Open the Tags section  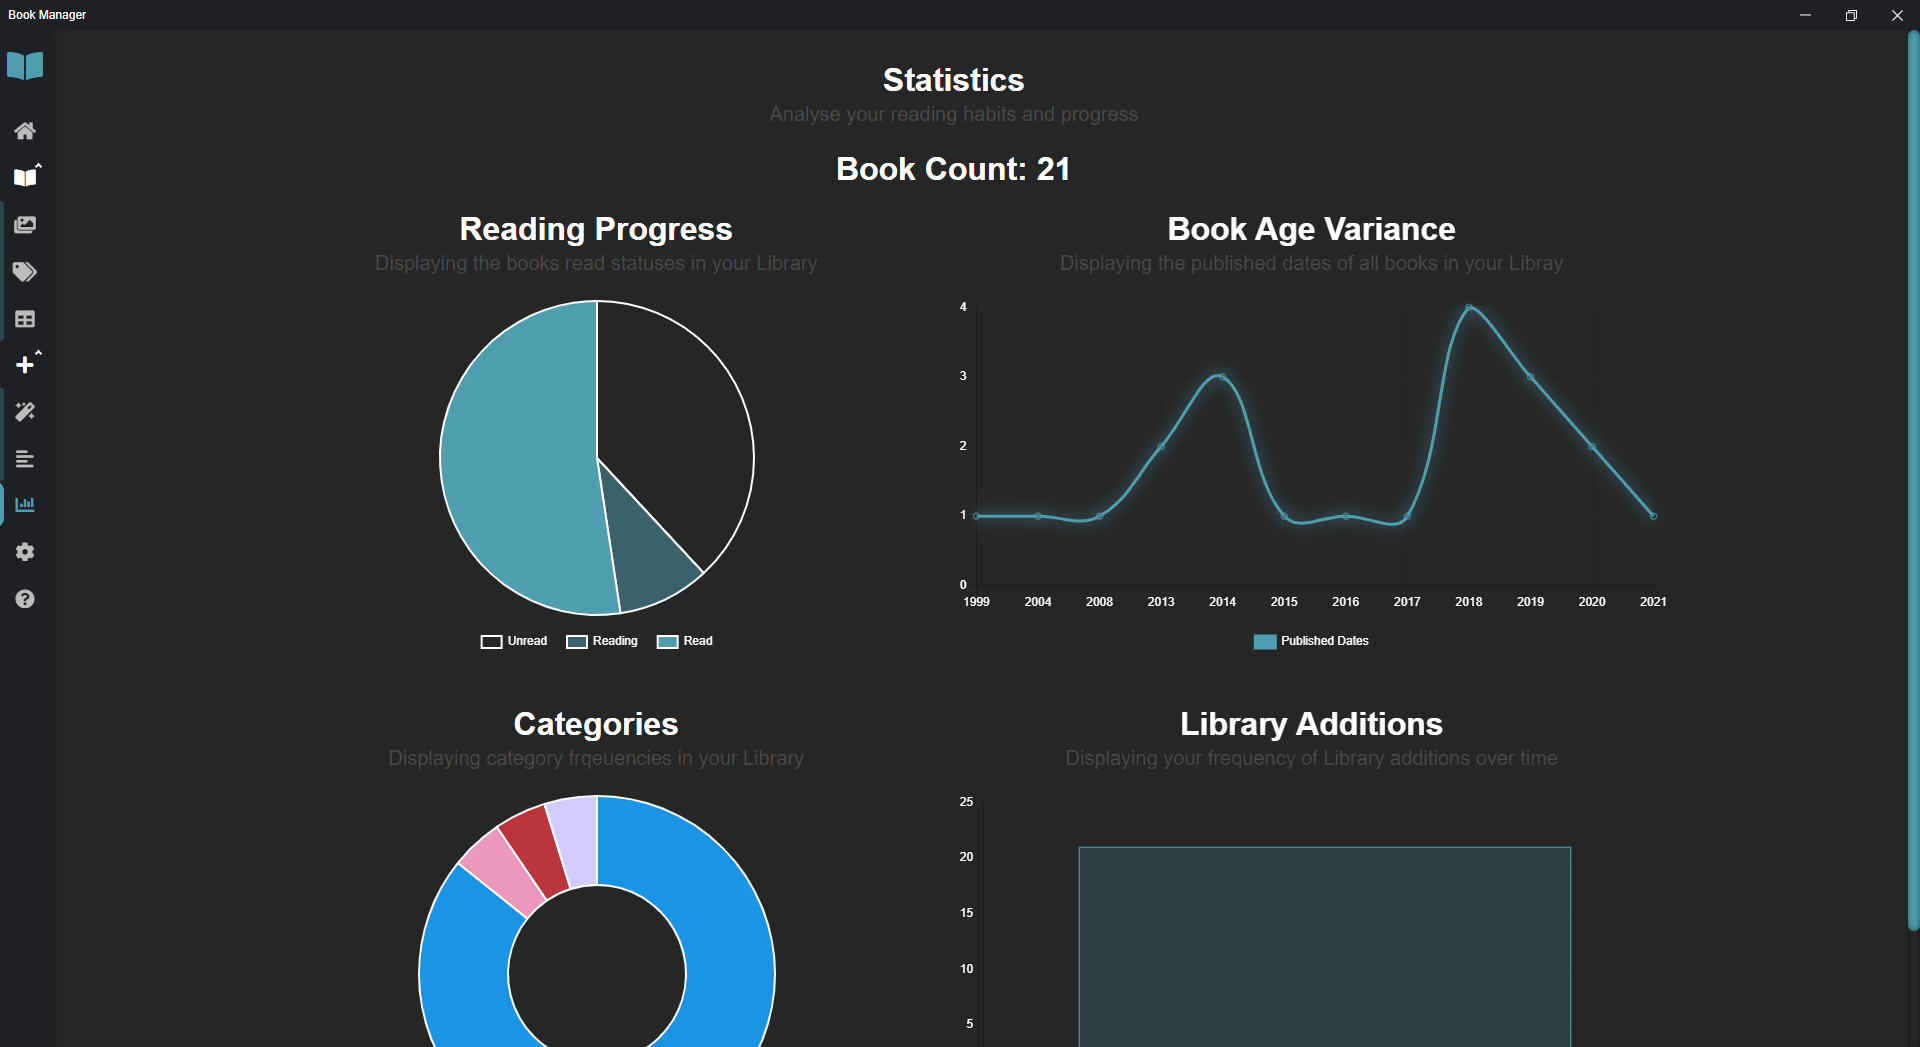(x=25, y=272)
